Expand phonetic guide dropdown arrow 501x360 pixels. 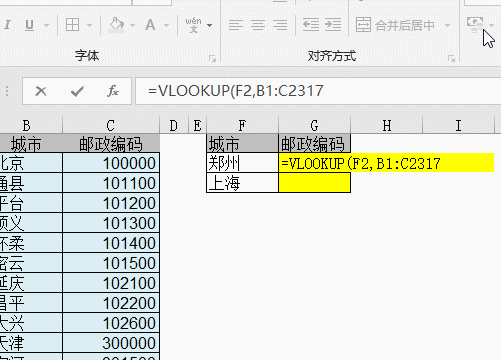tap(210, 25)
